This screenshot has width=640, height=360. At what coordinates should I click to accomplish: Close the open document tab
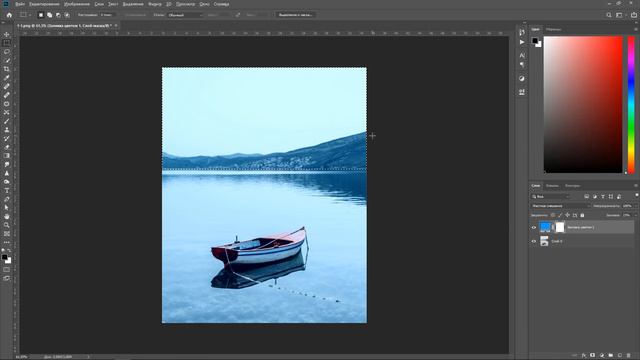click(x=116, y=25)
